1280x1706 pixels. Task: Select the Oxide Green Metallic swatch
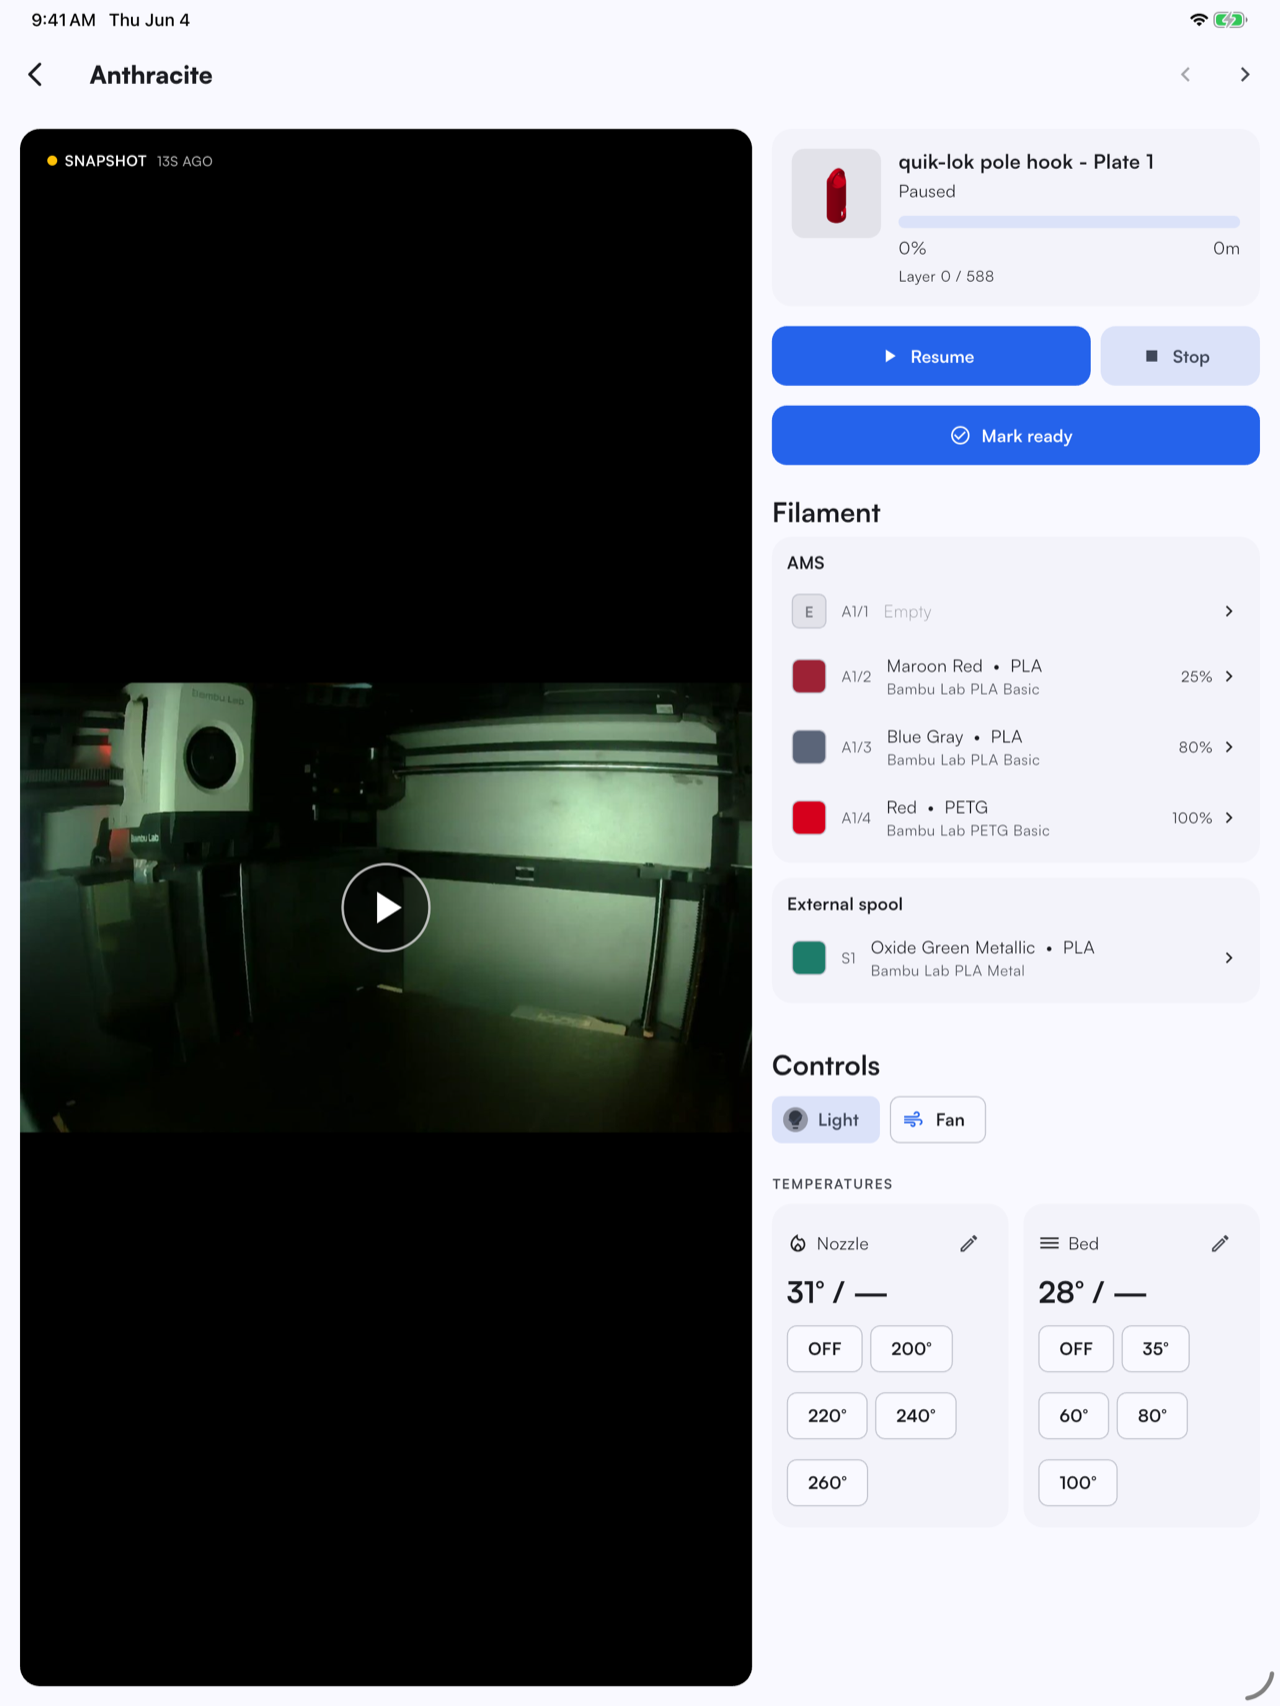click(809, 958)
